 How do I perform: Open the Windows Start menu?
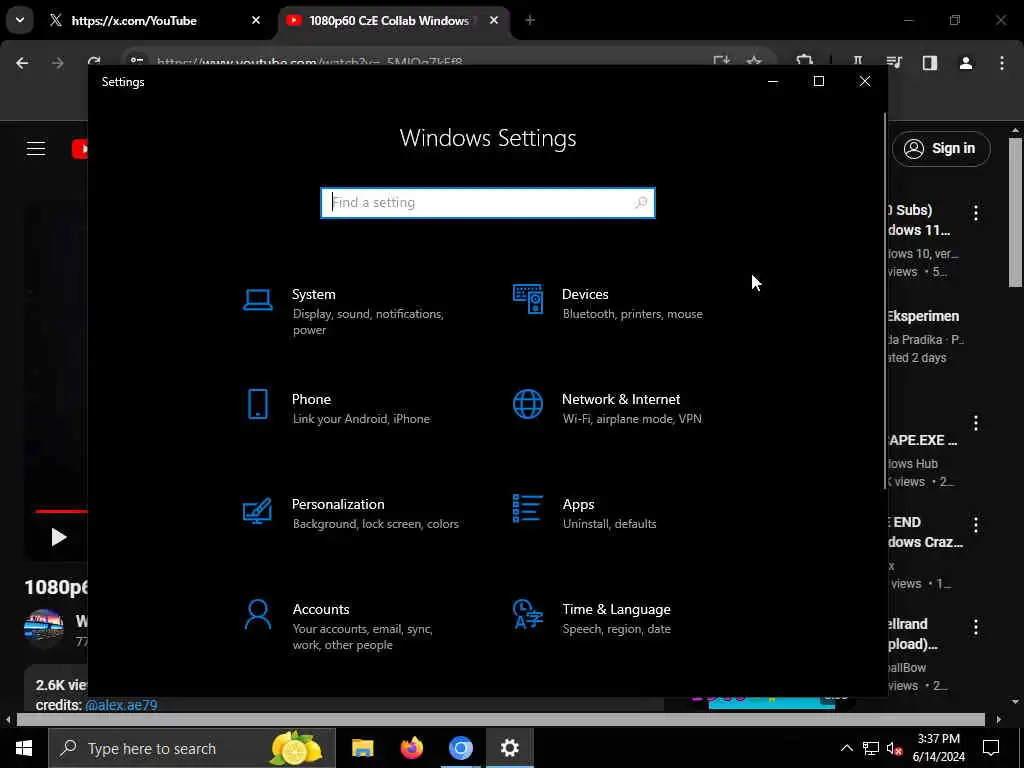(24, 748)
